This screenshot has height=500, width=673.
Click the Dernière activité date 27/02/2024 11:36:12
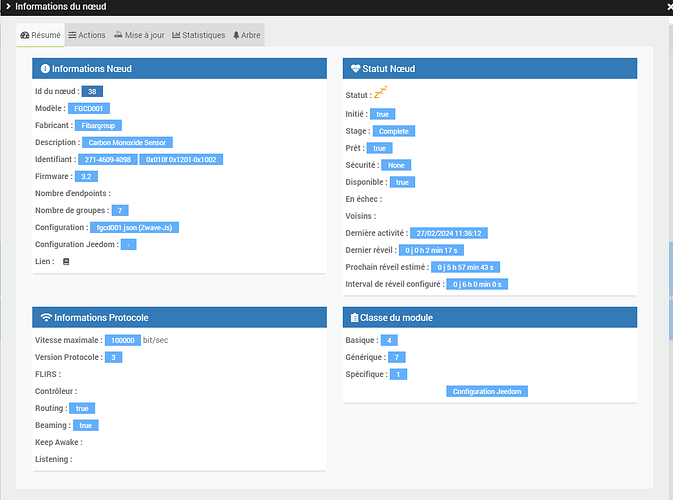coord(449,233)
